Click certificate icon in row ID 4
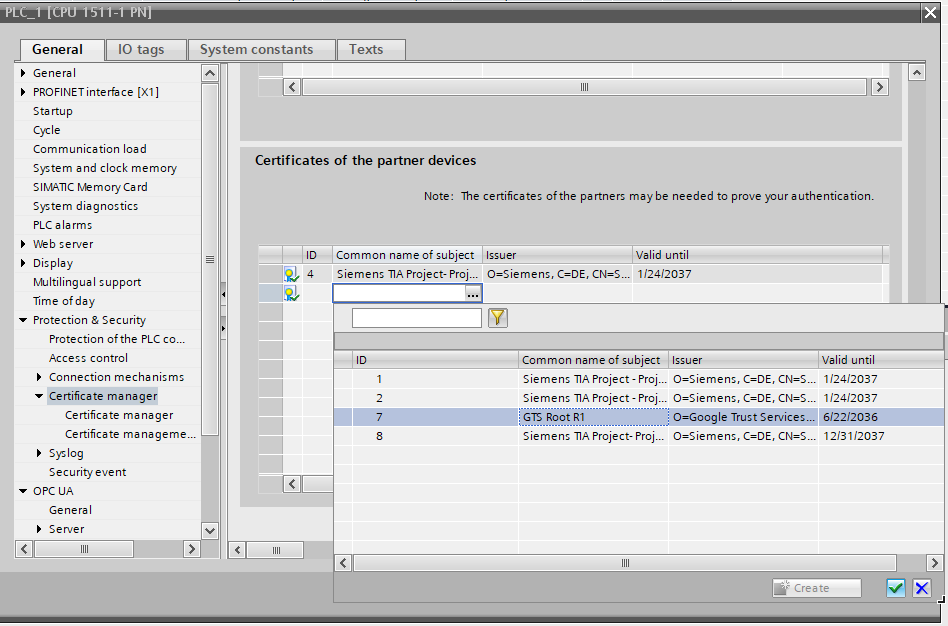This screenshot has width=948, height=626. click(x=291, y=274)
